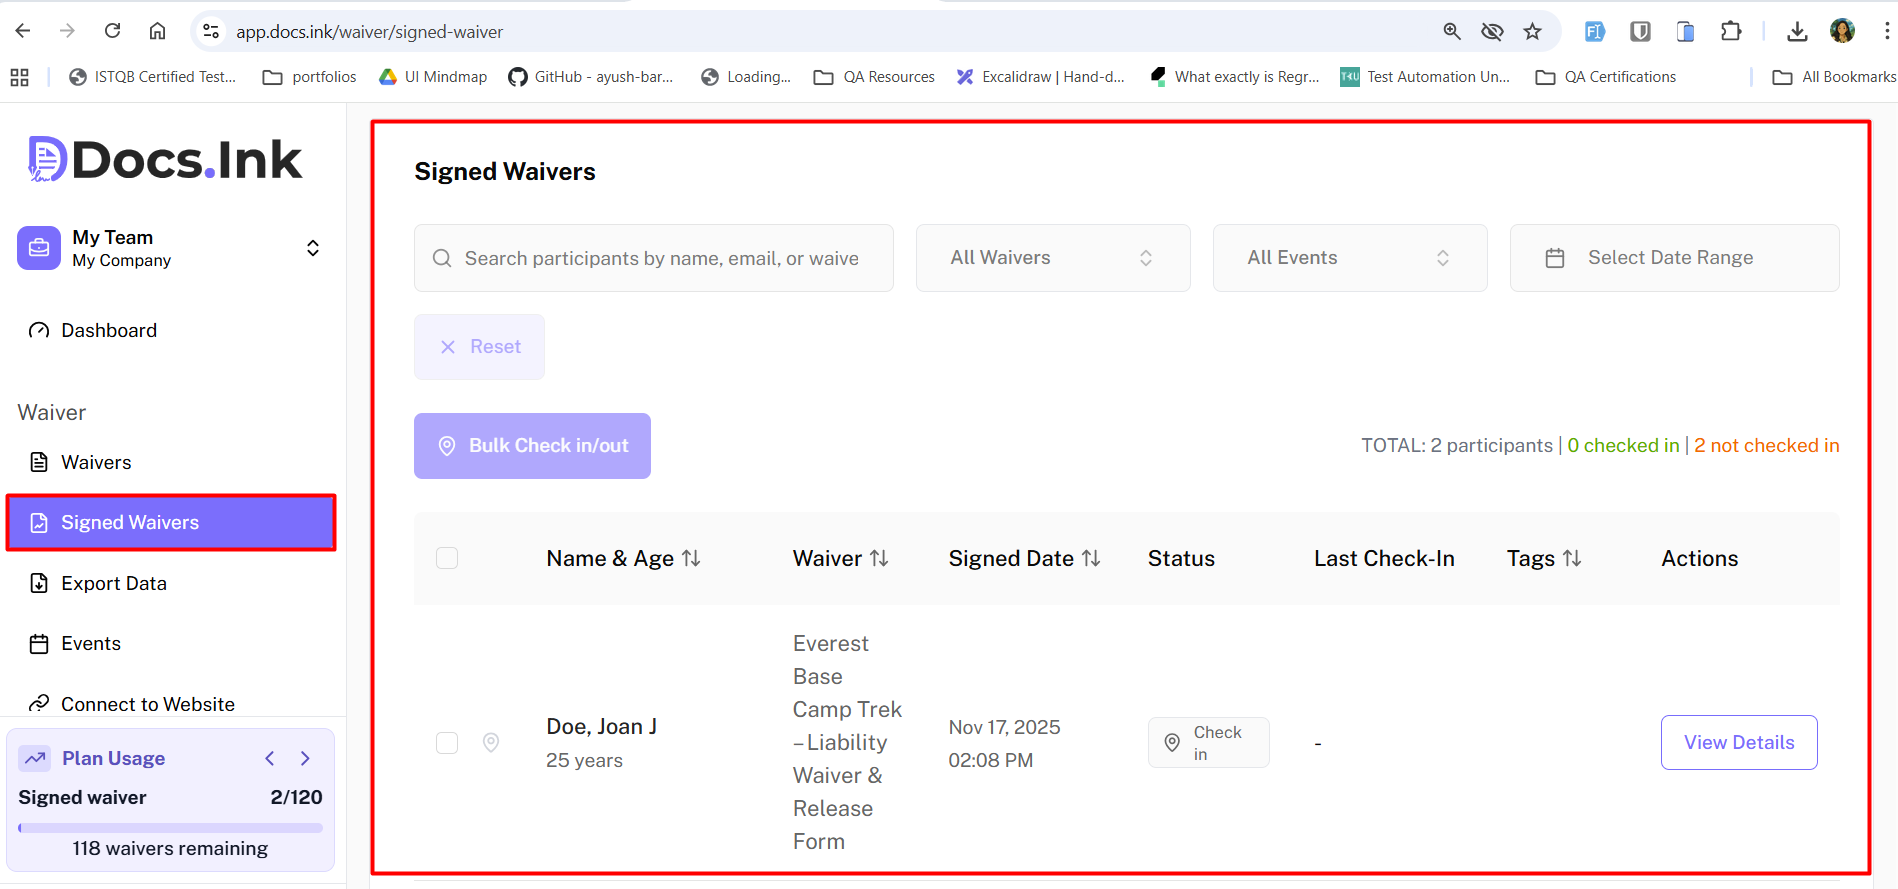Go to next Plan Usage item

click(306, 759)
